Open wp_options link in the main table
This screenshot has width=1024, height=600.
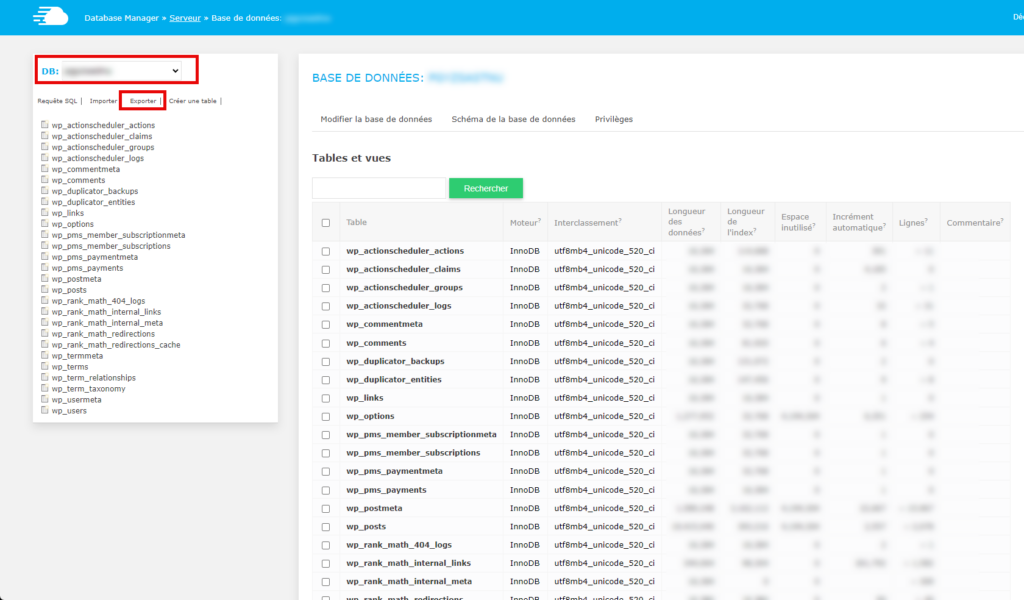pyautogui.click(x=370, y=416)
